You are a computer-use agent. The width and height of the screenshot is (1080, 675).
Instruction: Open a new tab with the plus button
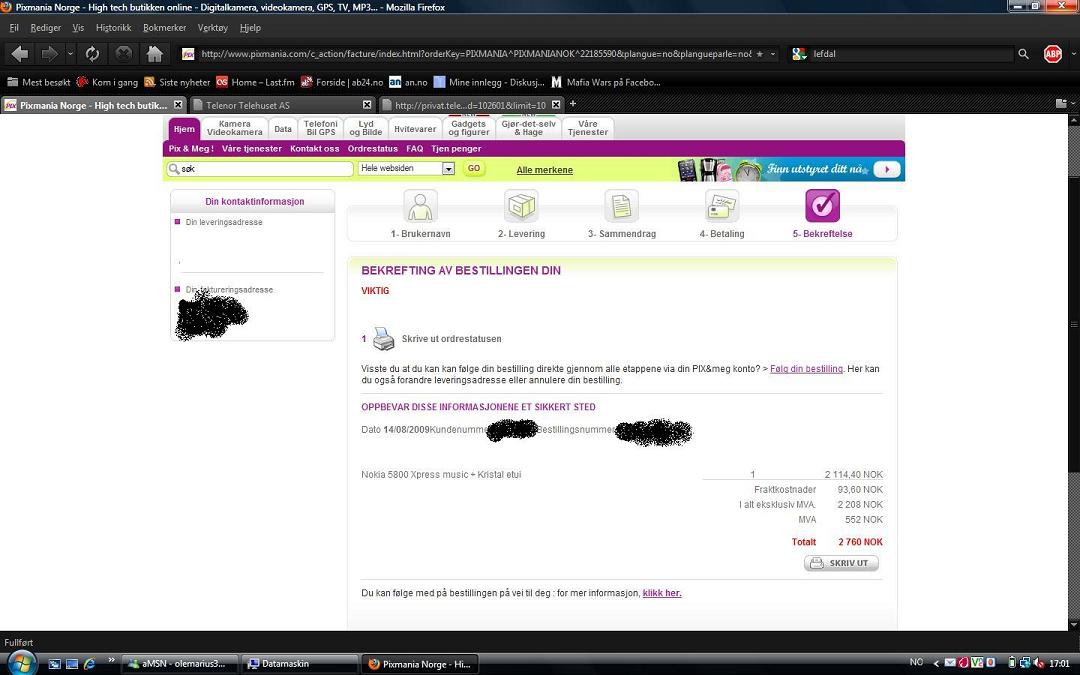[572, 104]
